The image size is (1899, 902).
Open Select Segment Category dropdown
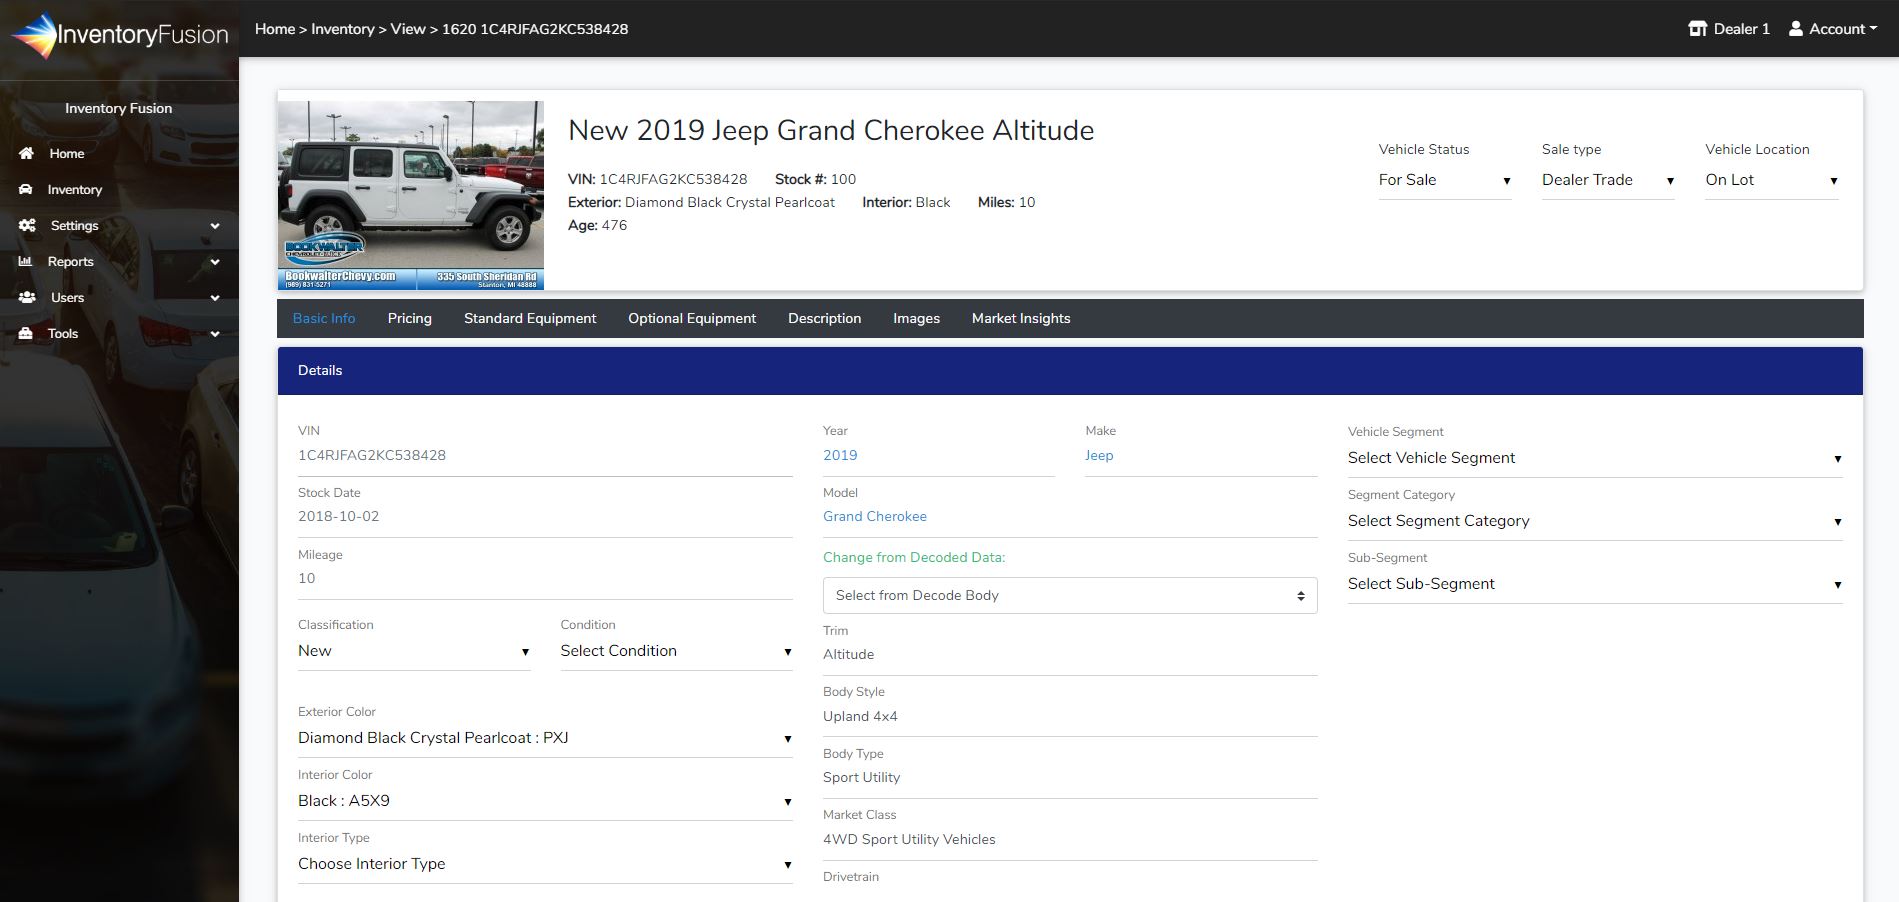tap(1595, 521)
